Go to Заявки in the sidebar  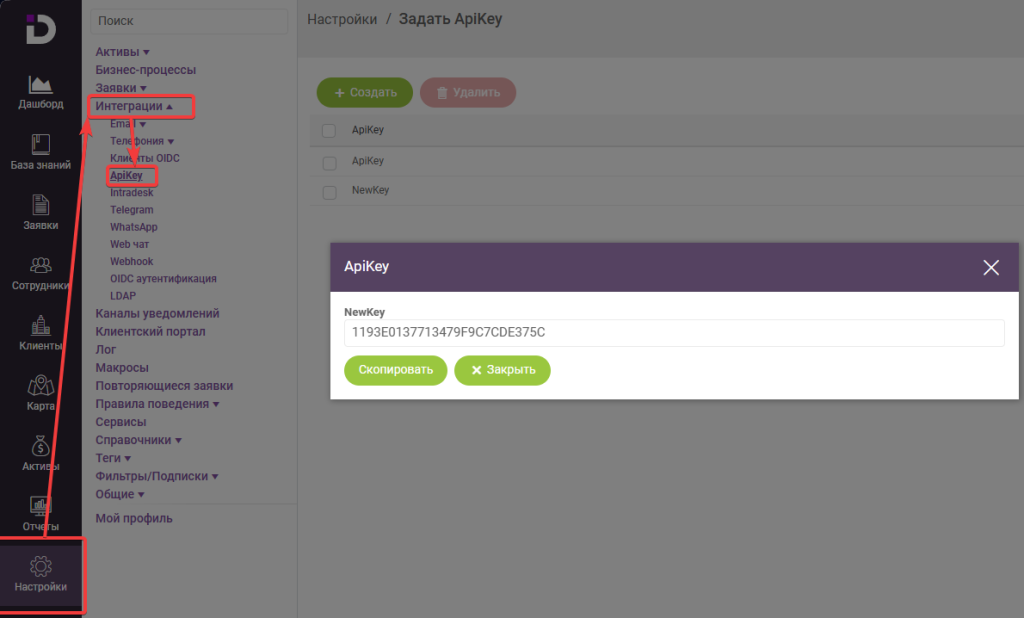pos(40,212)
